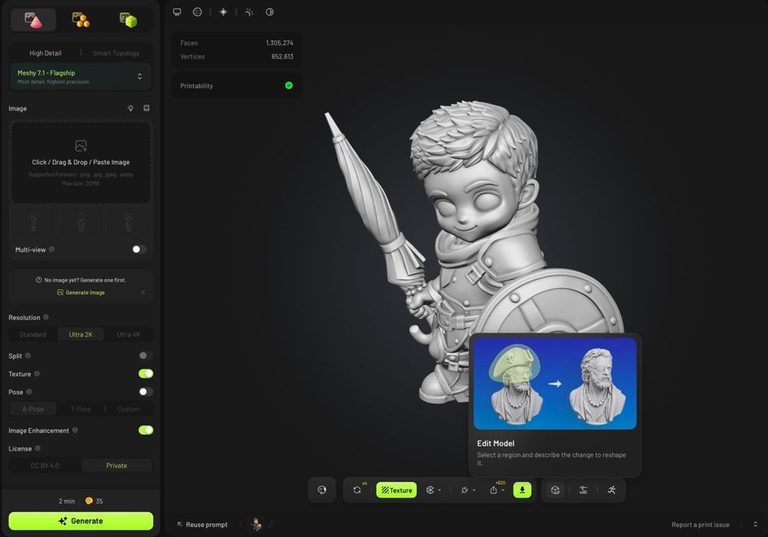Select the A-Pose option
Image resolution: width=768 pixels, height=537 pixels.
click(x=33, y=409)
